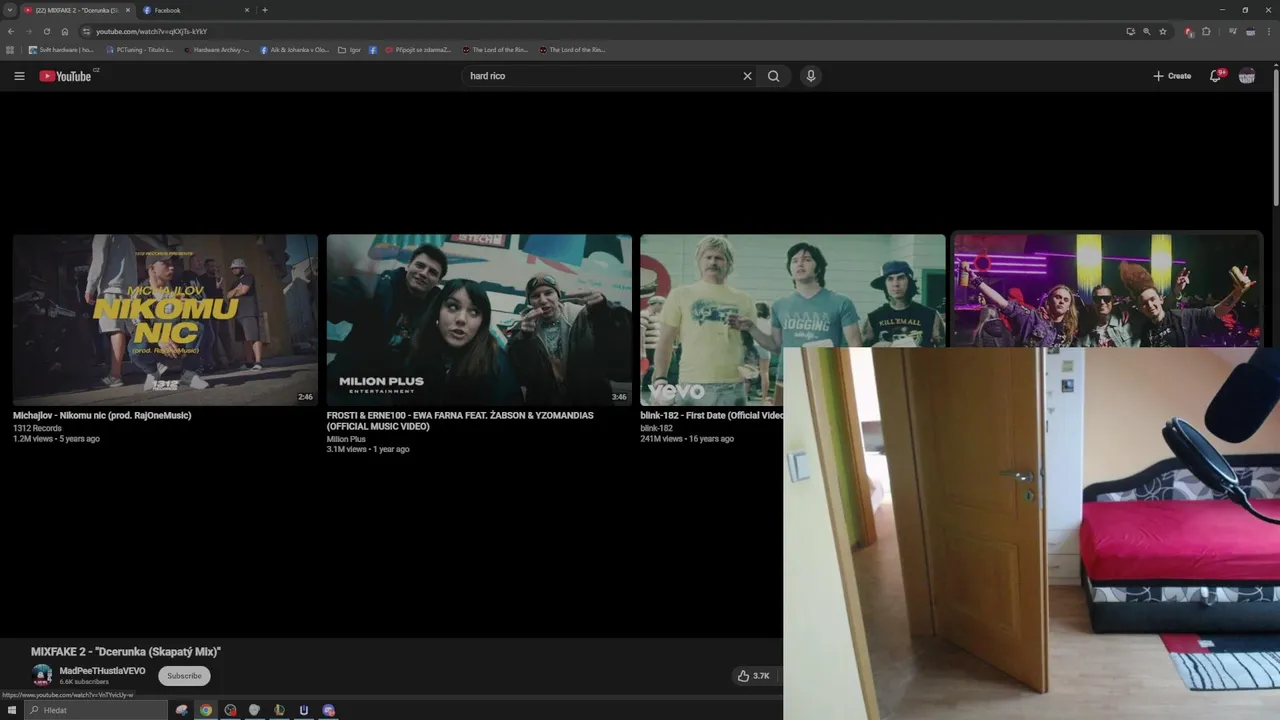
Task: Click the Create button
Action: pyautogui.click(x=1172, y=76)
